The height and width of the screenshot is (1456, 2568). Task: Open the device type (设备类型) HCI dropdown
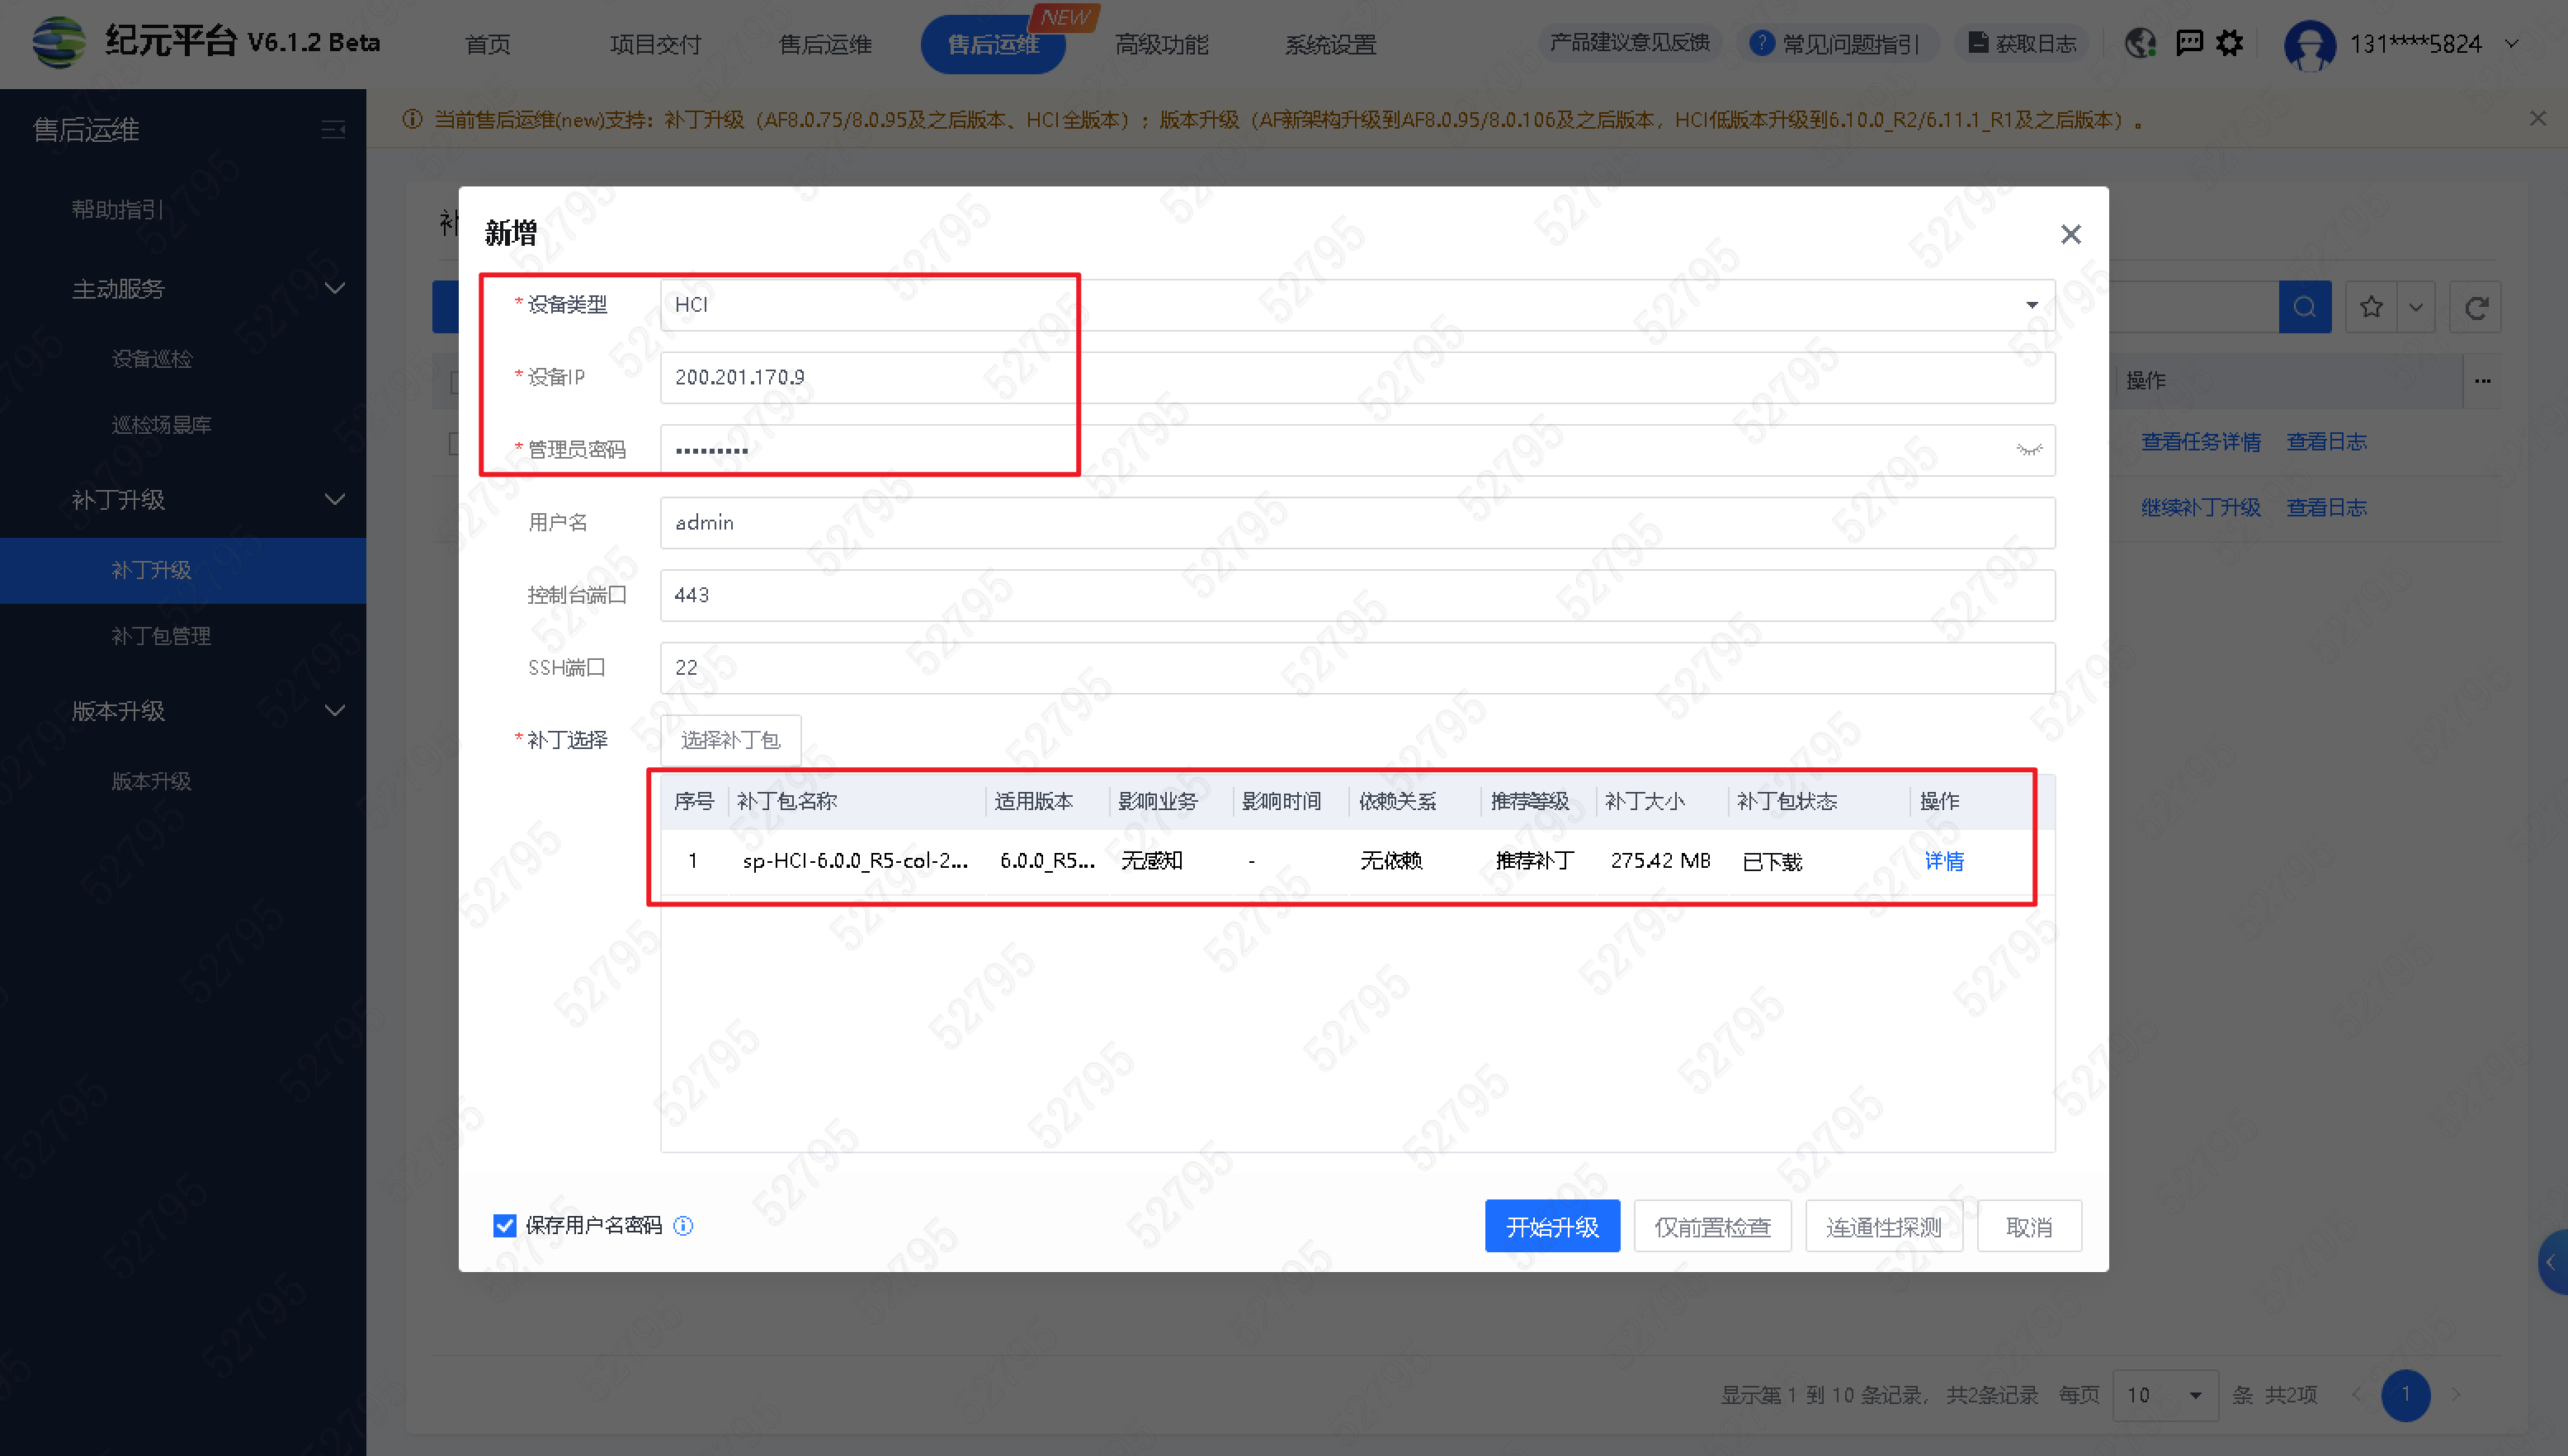(1356, 305)
